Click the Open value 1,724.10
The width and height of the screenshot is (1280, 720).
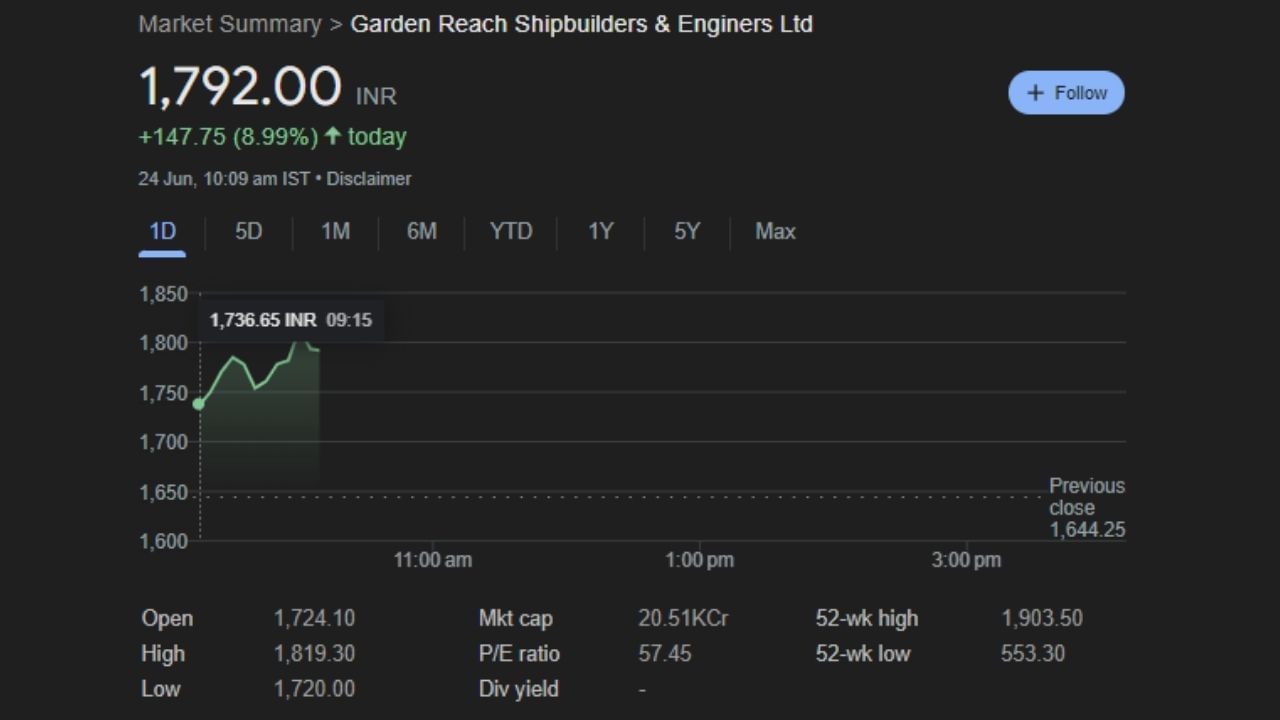tap(314, 619)
